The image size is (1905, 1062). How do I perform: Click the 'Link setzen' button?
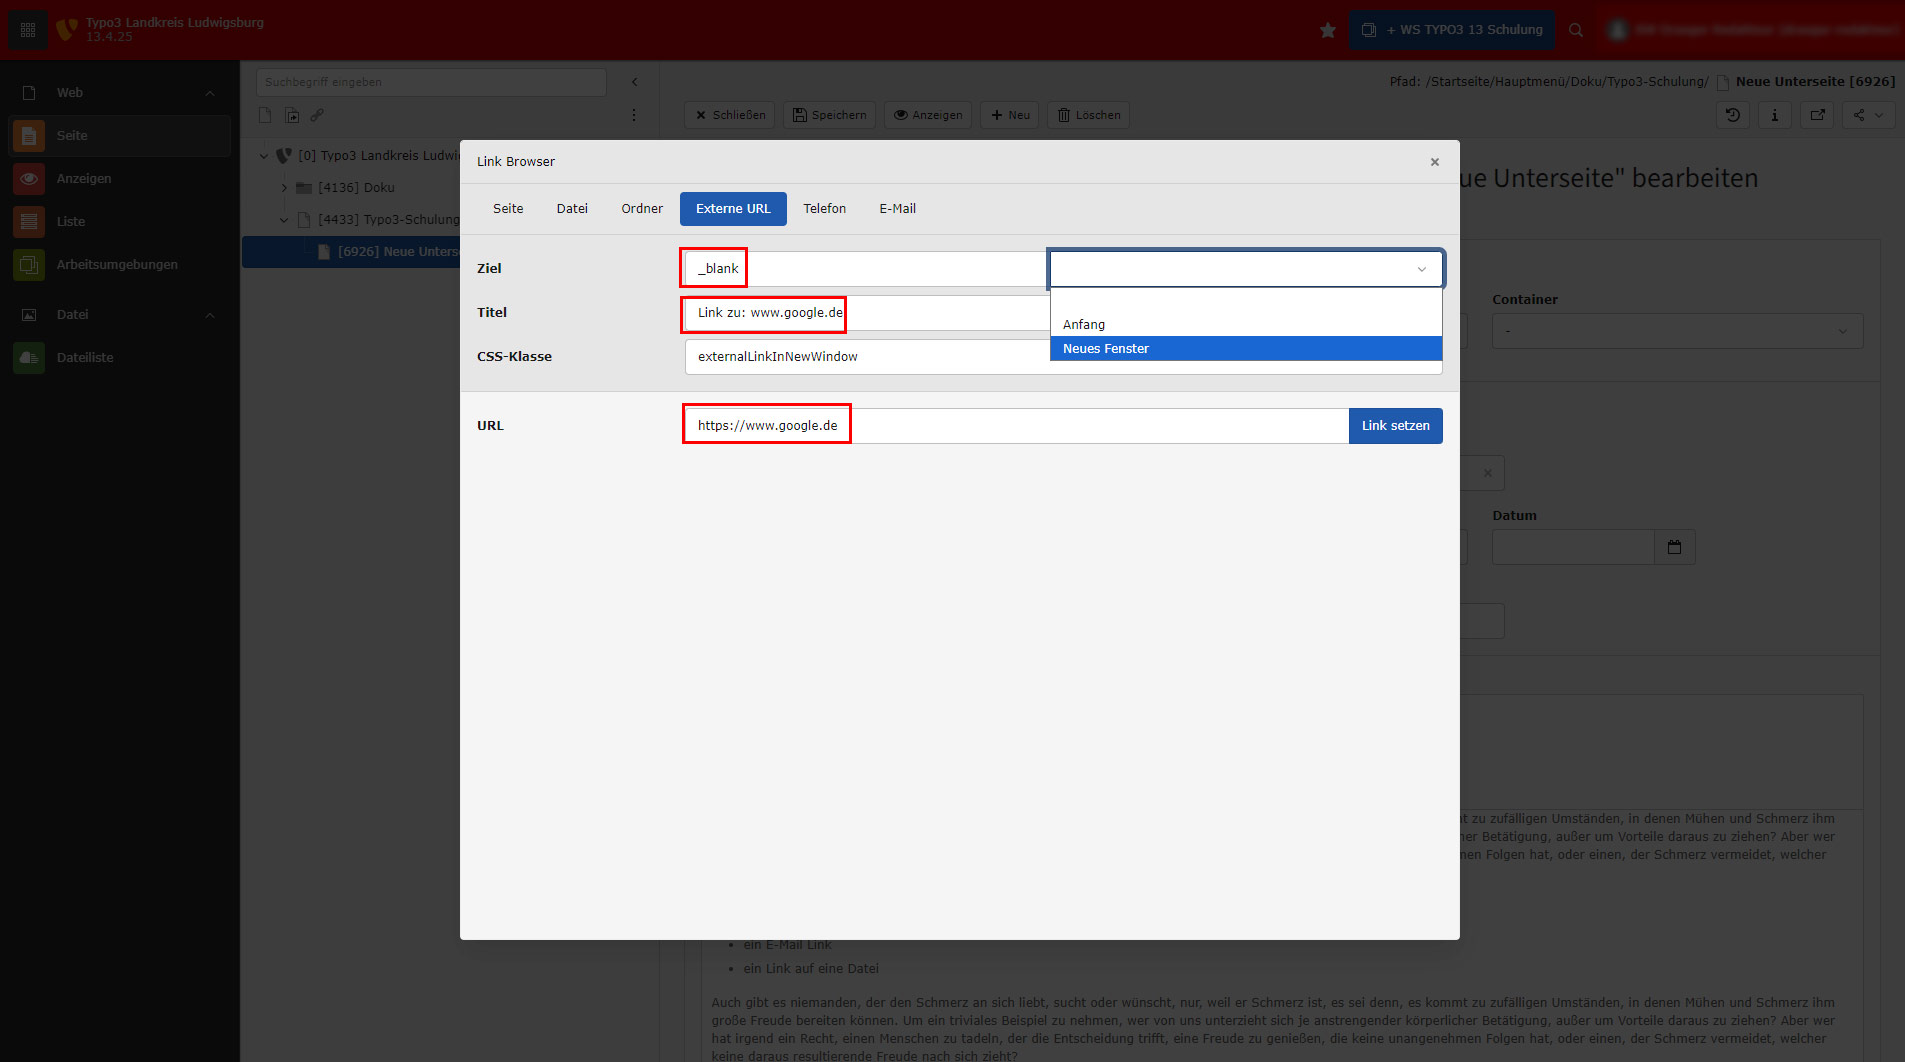(1395, 426)
